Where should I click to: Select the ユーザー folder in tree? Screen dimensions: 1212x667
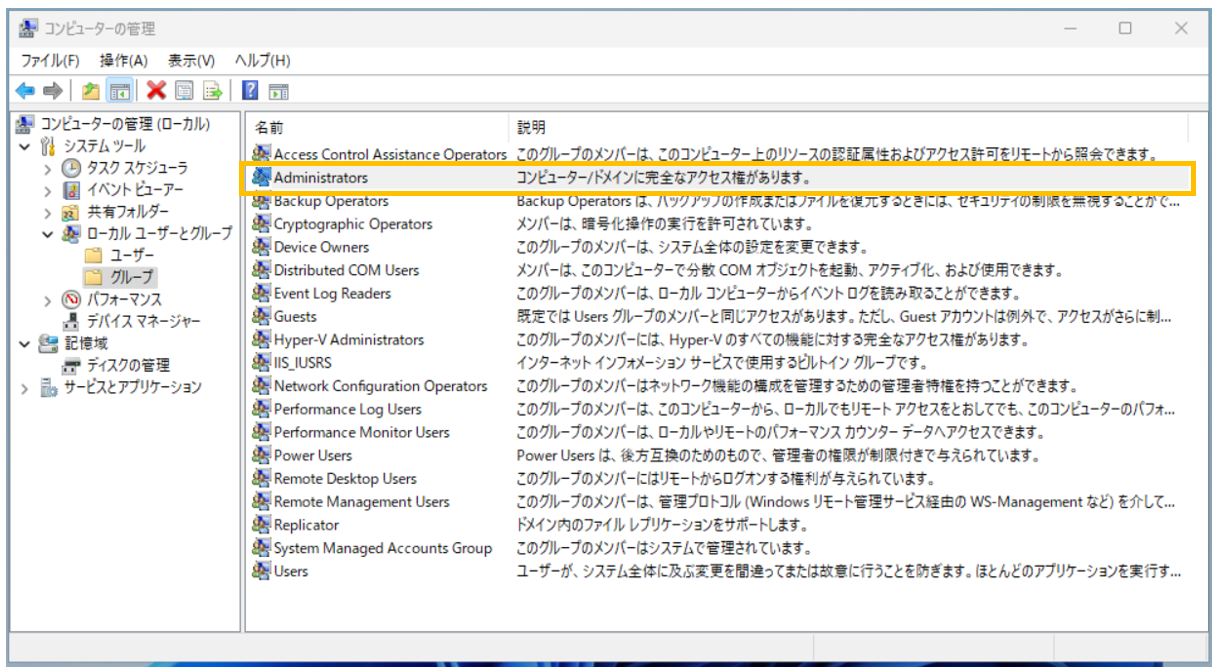click(x=118, y=255)
